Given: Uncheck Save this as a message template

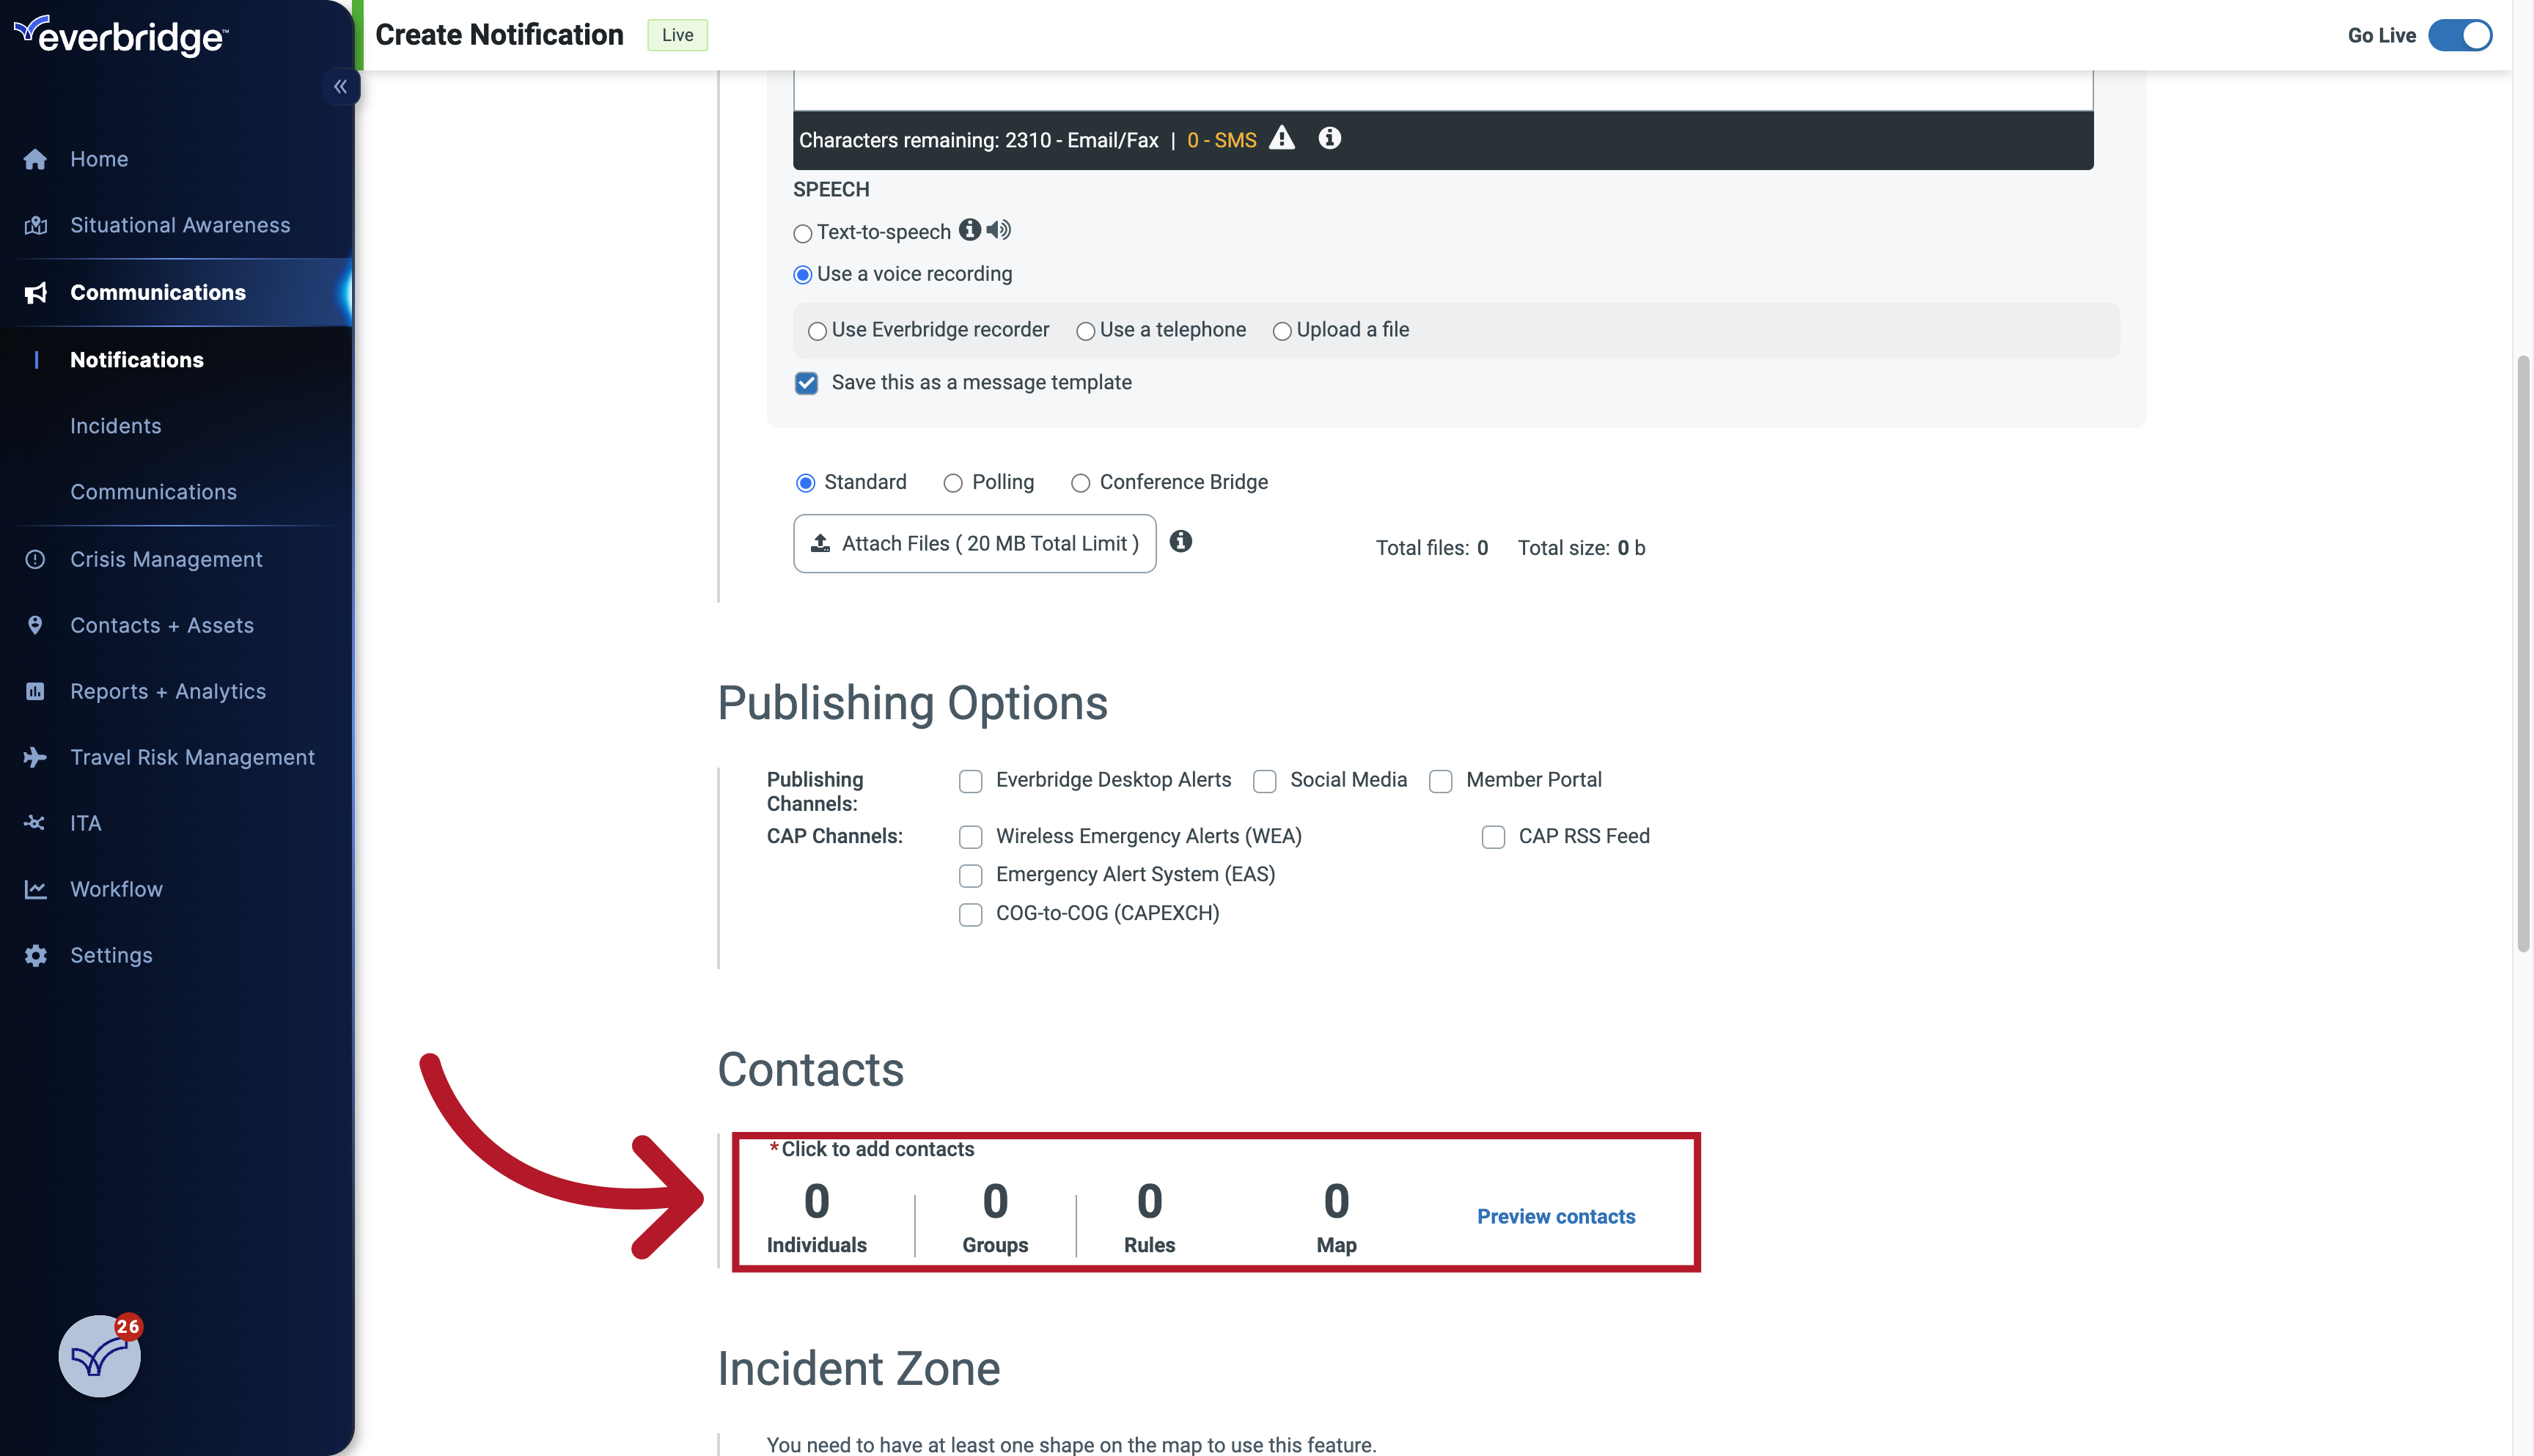Looking at the screenshot, I should click(x=806, y=383).
